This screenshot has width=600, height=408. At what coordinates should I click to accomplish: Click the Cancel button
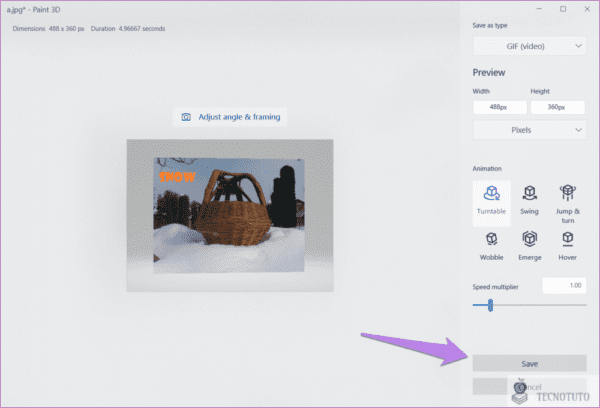tap(529, 387)
